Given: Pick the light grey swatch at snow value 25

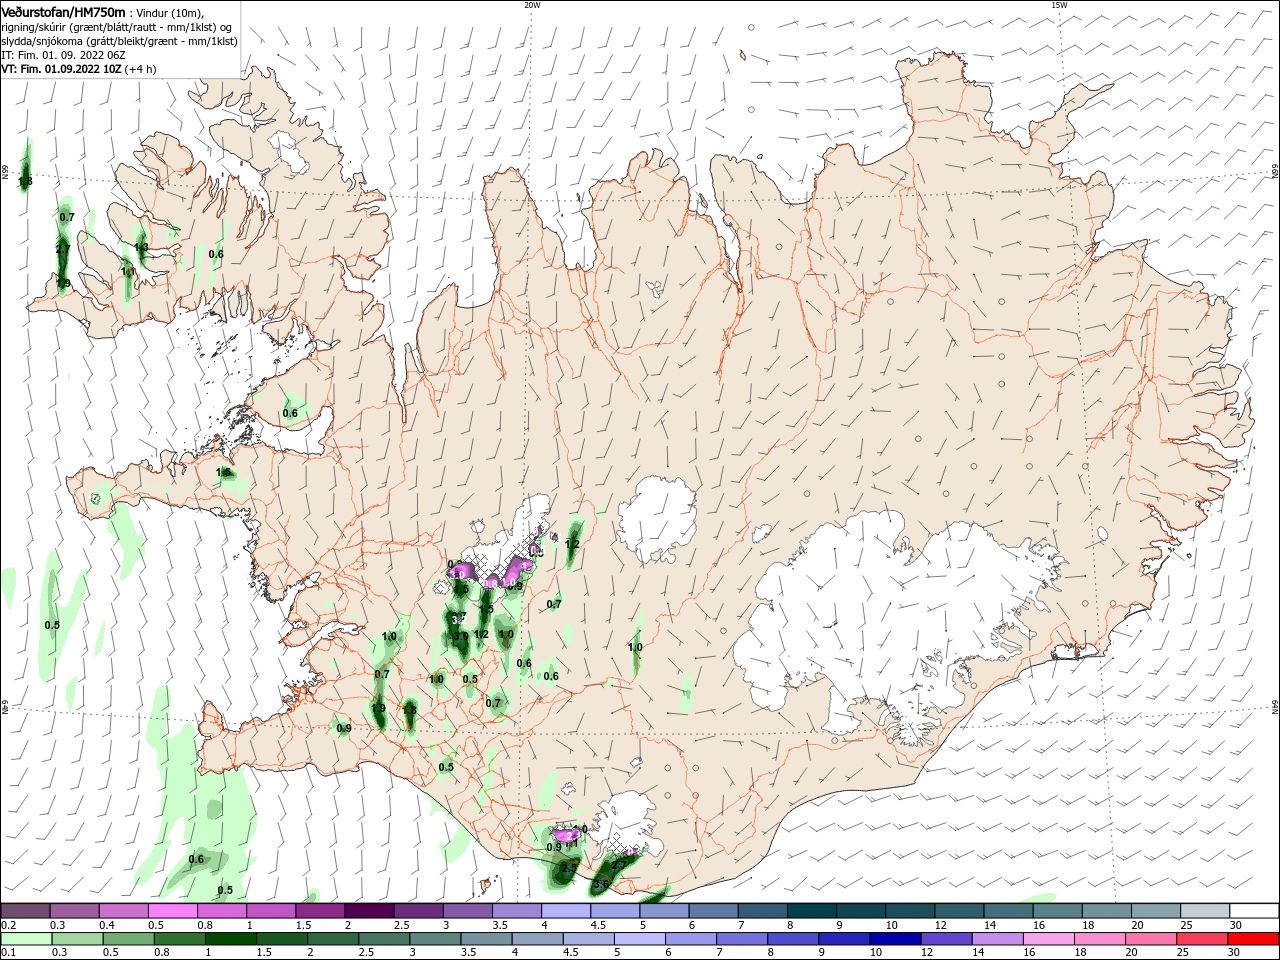Looking at the screenshot, I should [1204, 911].
